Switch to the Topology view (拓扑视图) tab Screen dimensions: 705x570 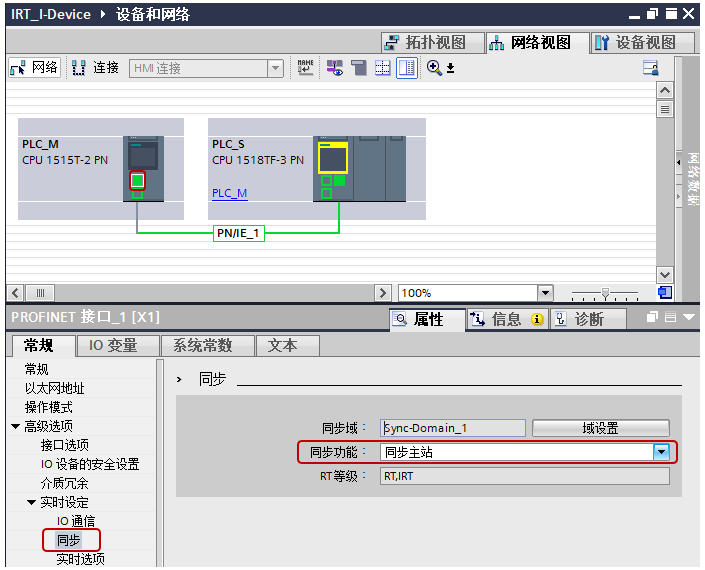coord(433,43)
